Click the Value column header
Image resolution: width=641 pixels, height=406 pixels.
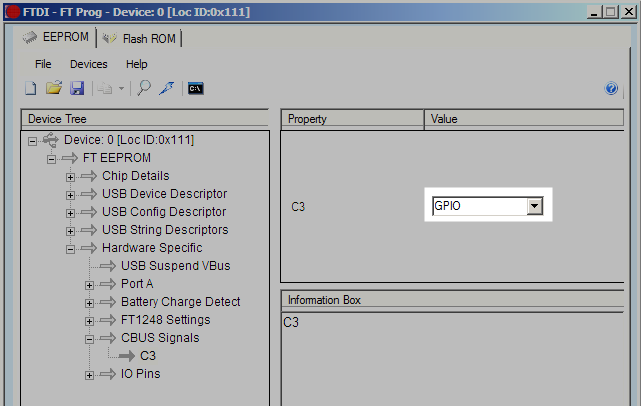(x=524, y=119)
